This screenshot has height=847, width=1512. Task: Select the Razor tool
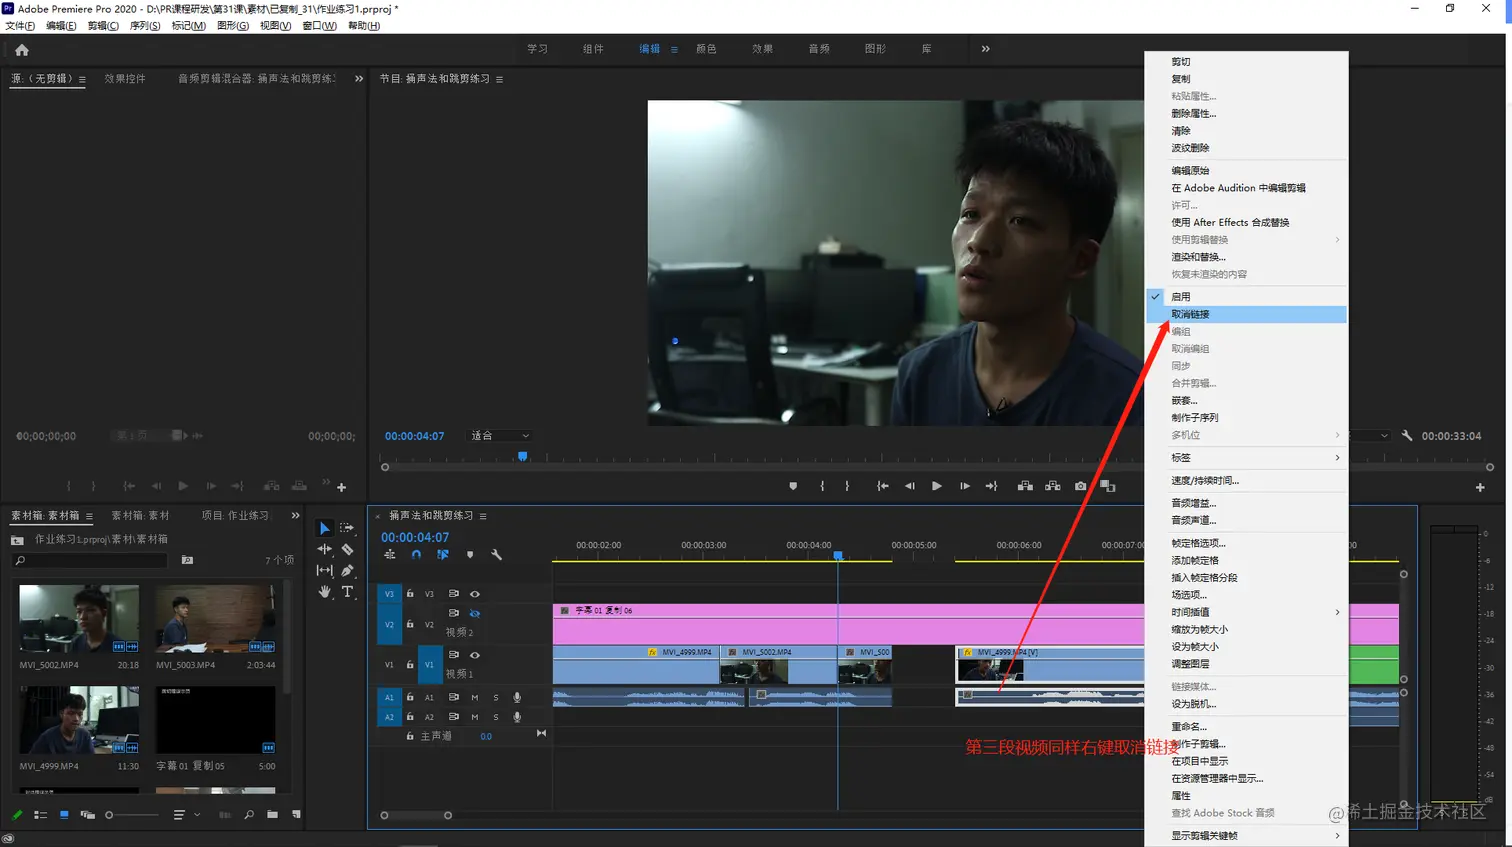click(x=347, y=549)
